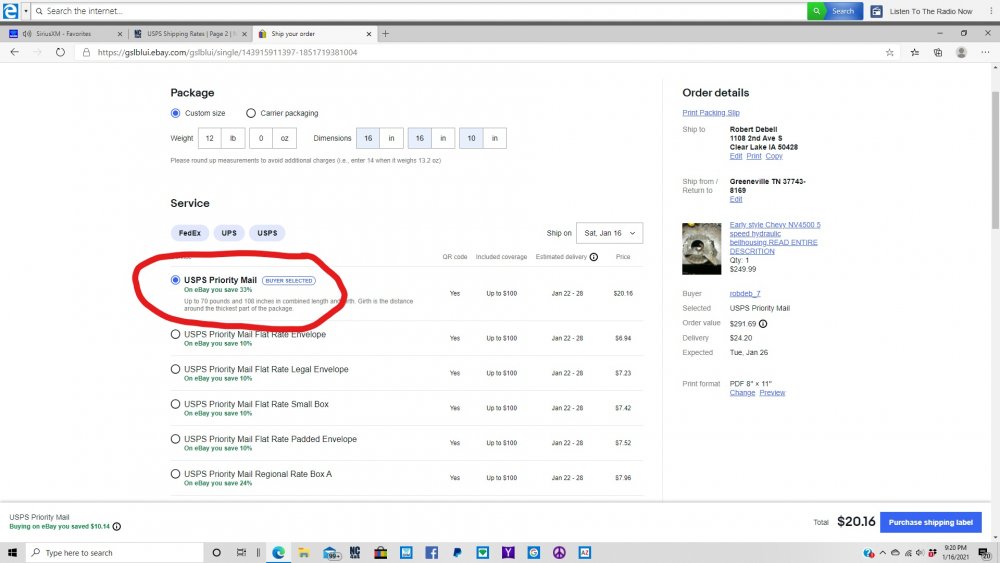1000x563 pixels.
Task: Open the Print Packing Slip link
Action: [710, 113]
